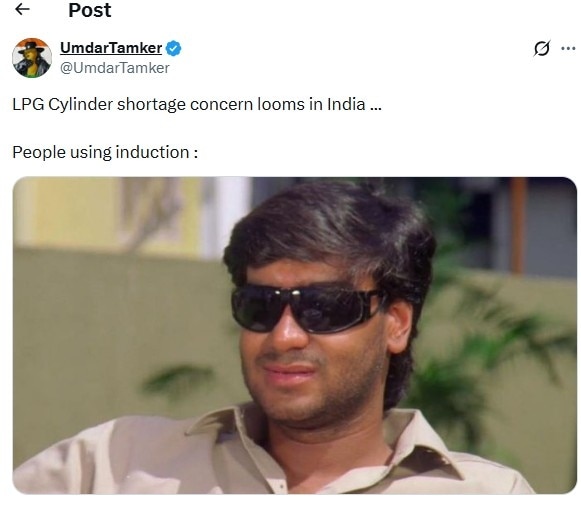Open the three-dot more options menu
581x514 pixels.
568,48
